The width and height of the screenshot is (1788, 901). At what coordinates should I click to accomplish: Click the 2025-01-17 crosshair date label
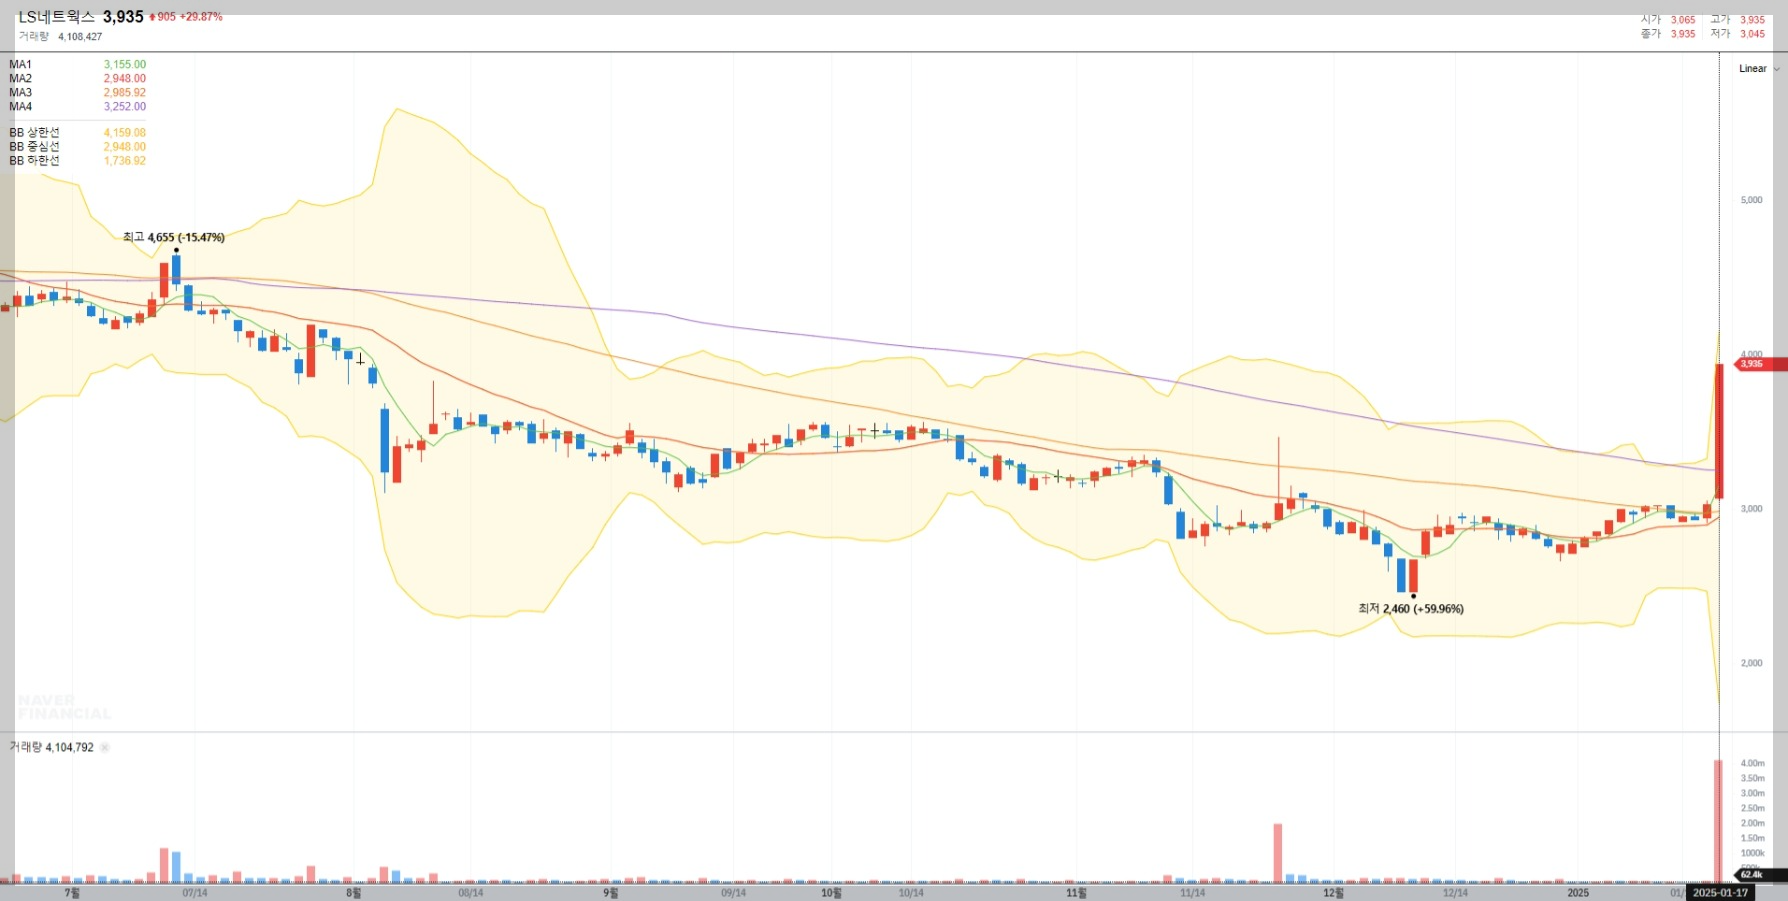tap(1721, 893)
